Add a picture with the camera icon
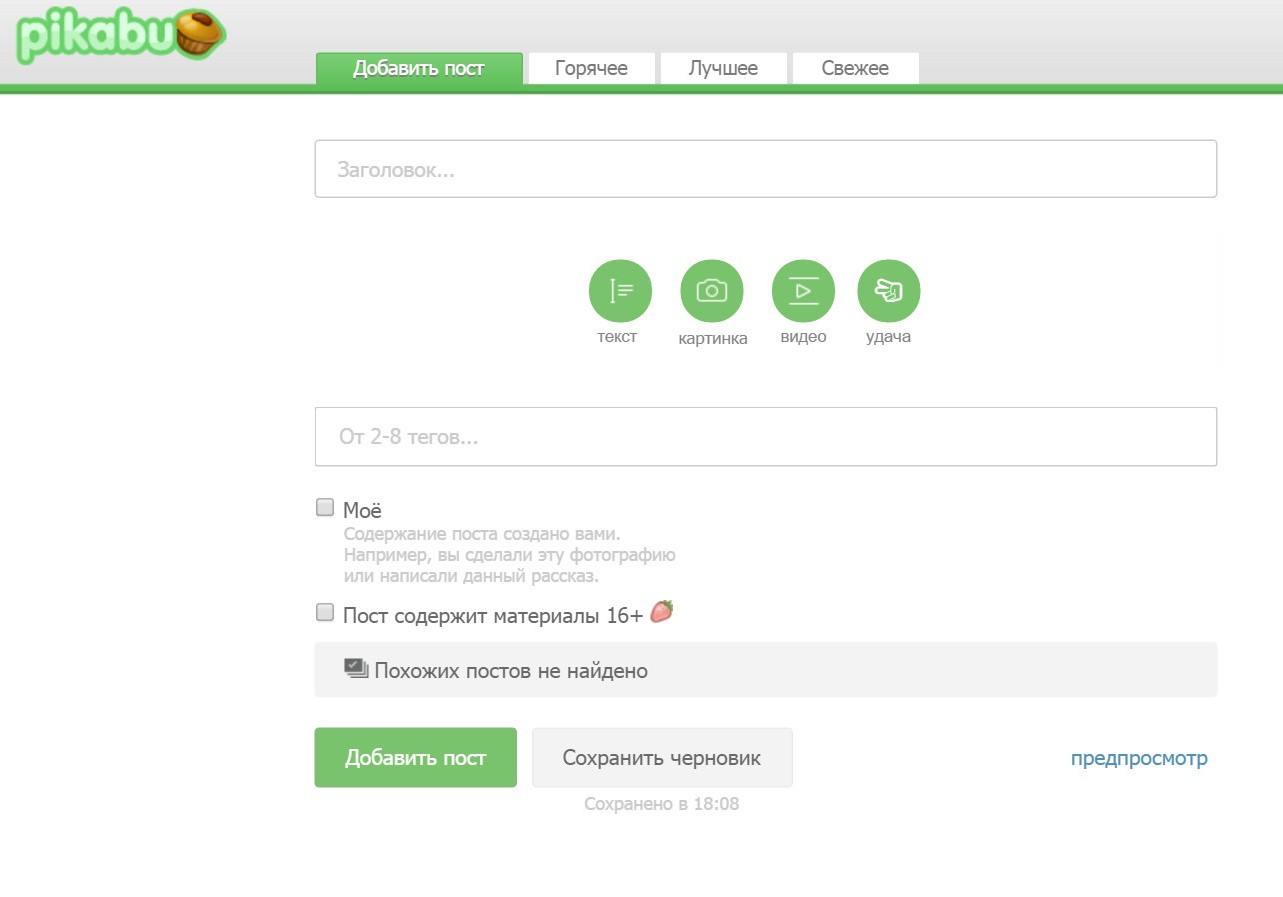 712,291
